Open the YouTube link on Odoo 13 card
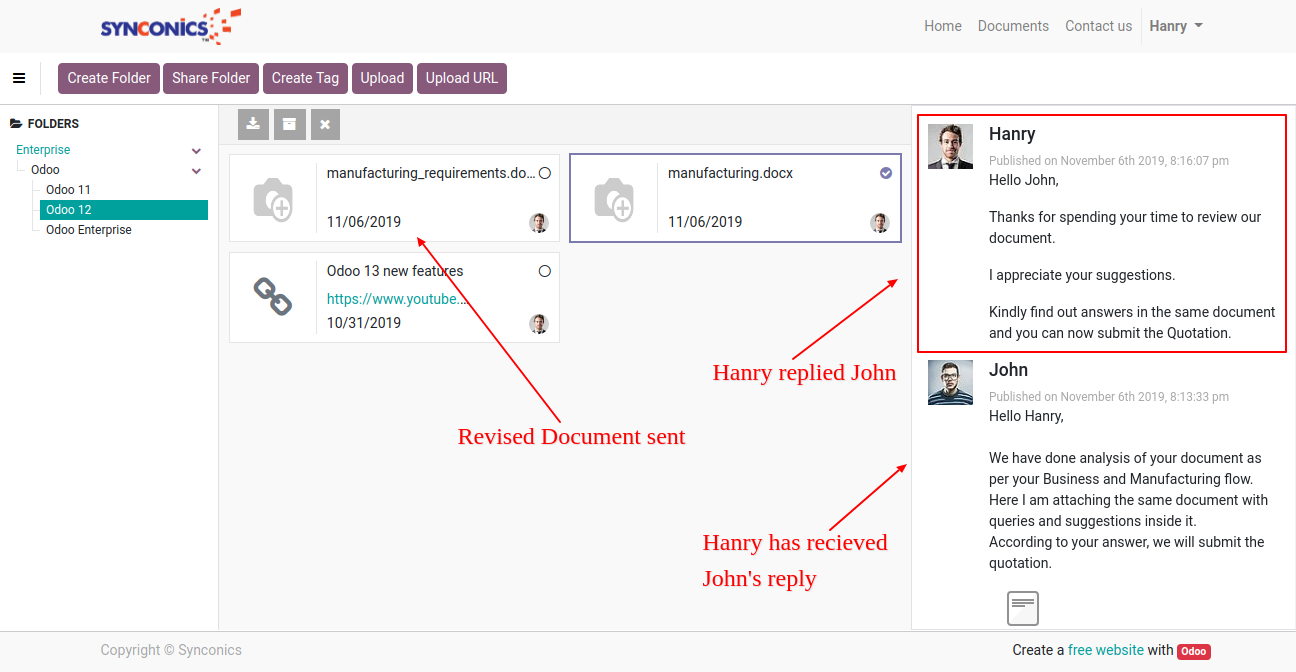 (x=397, y=299)
